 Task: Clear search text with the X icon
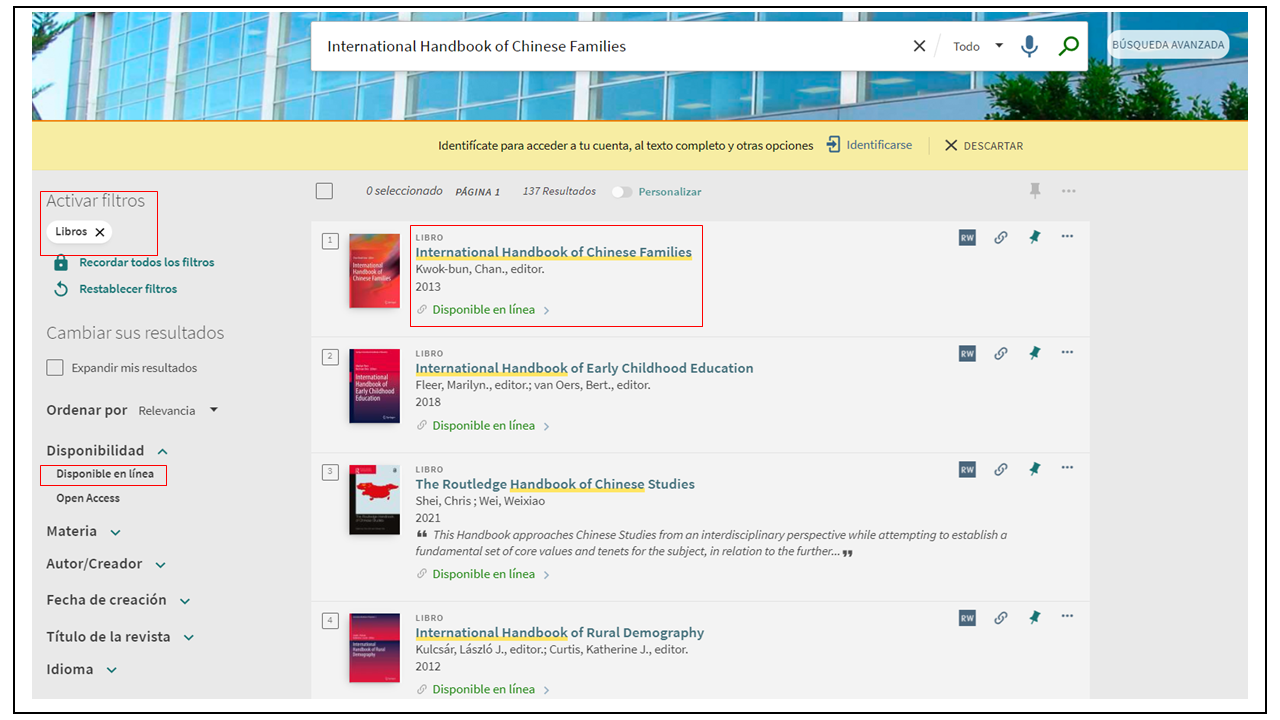point(919,46)
